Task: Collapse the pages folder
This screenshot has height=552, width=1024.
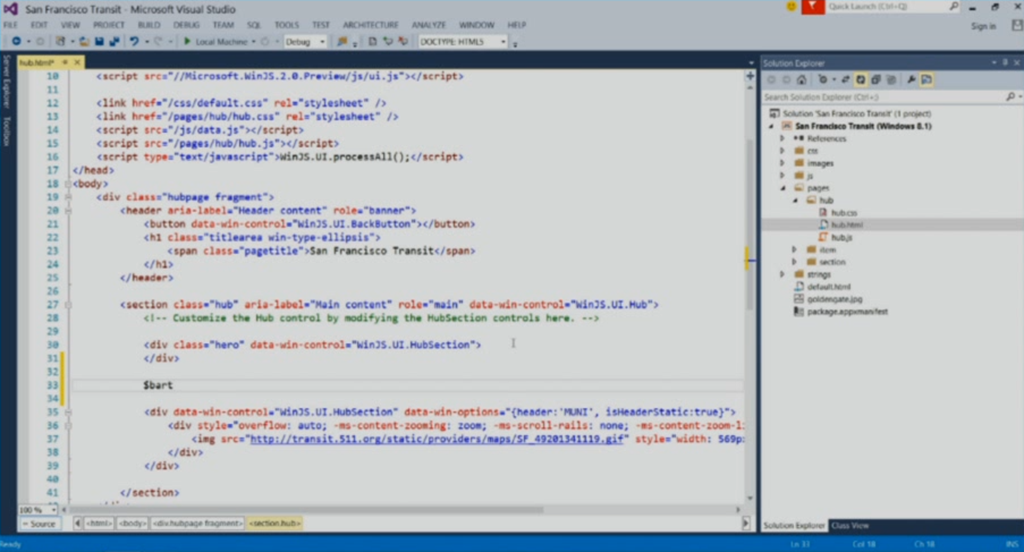Action: (782, 188)
